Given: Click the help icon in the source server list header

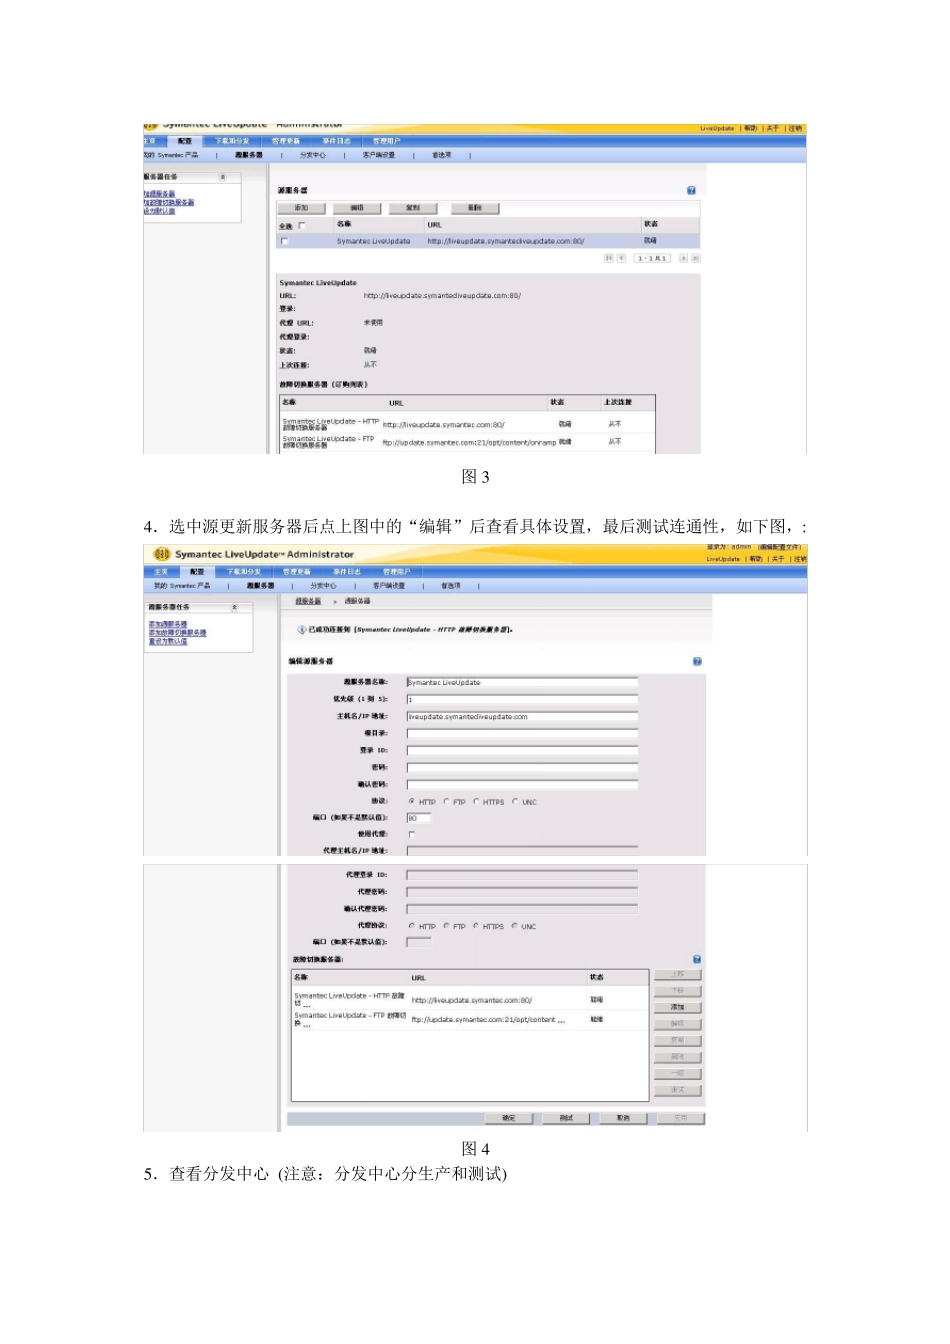Looking at the screenshot, I should [691, 190].
